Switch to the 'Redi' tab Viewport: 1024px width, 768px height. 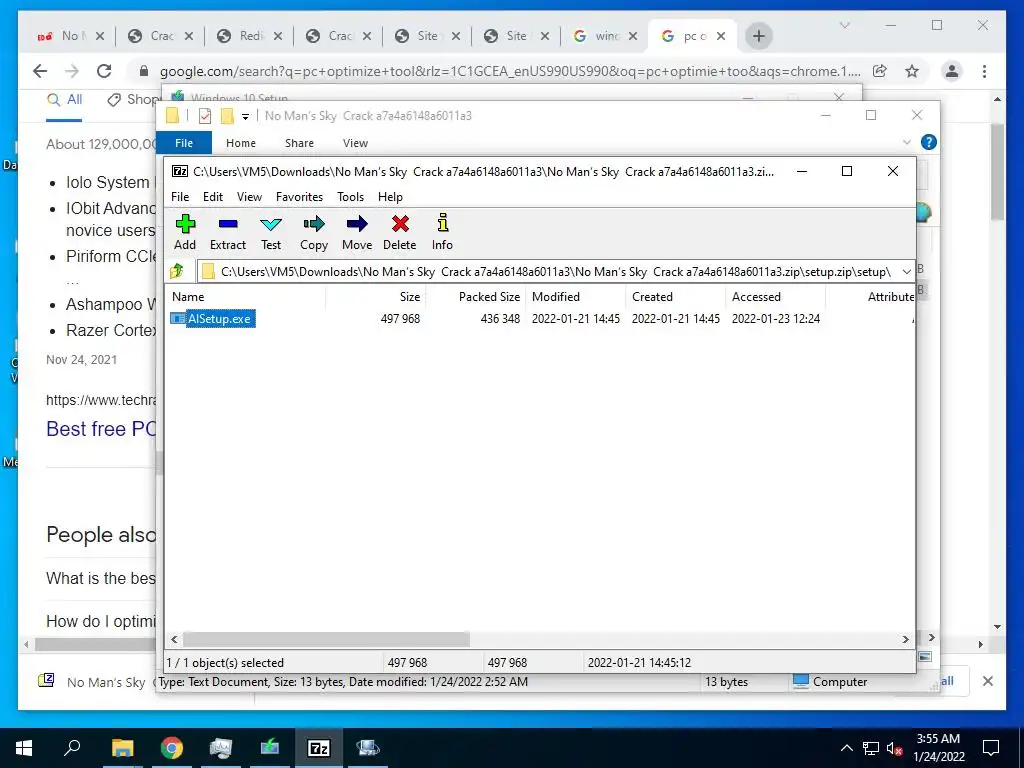click(x=249, y=36)
